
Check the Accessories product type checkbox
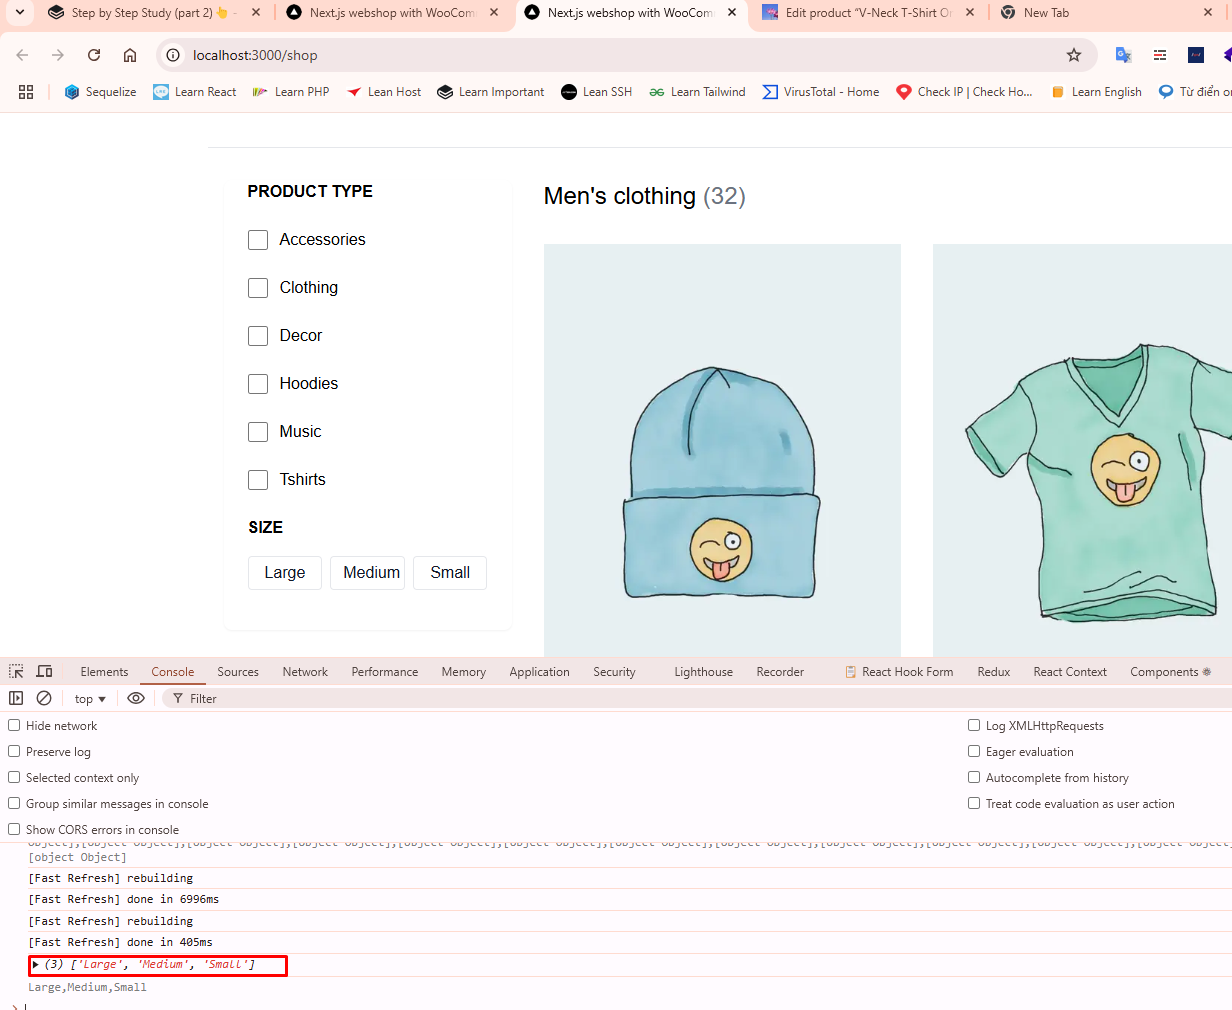tap(258, 240)
